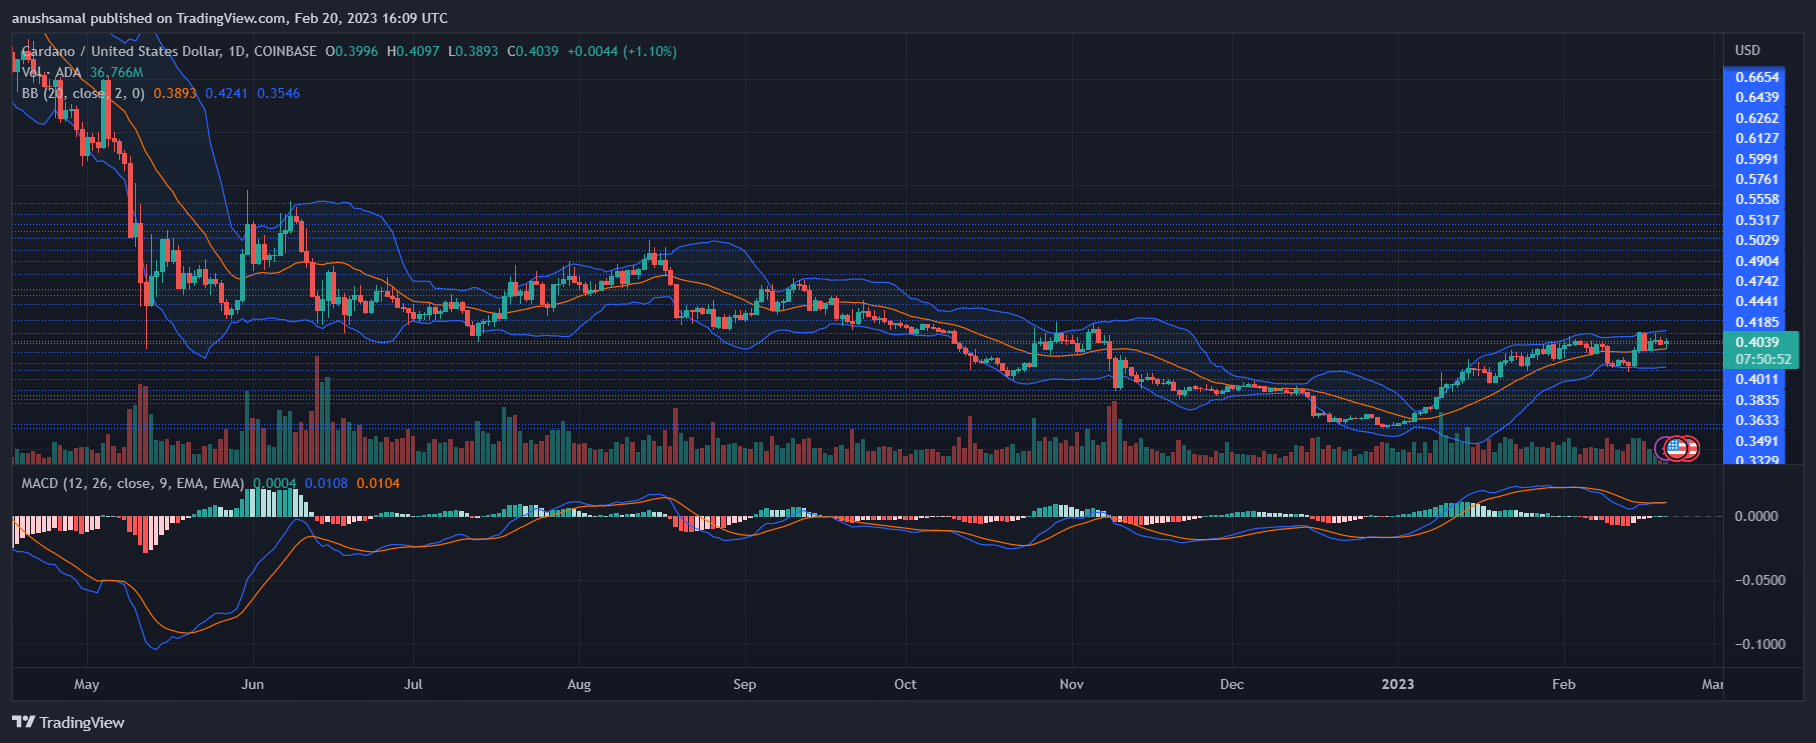The width and height of the screenshot is (1816, 743).
Task: Click the 0.5761 price level label
Action: 1757,179
